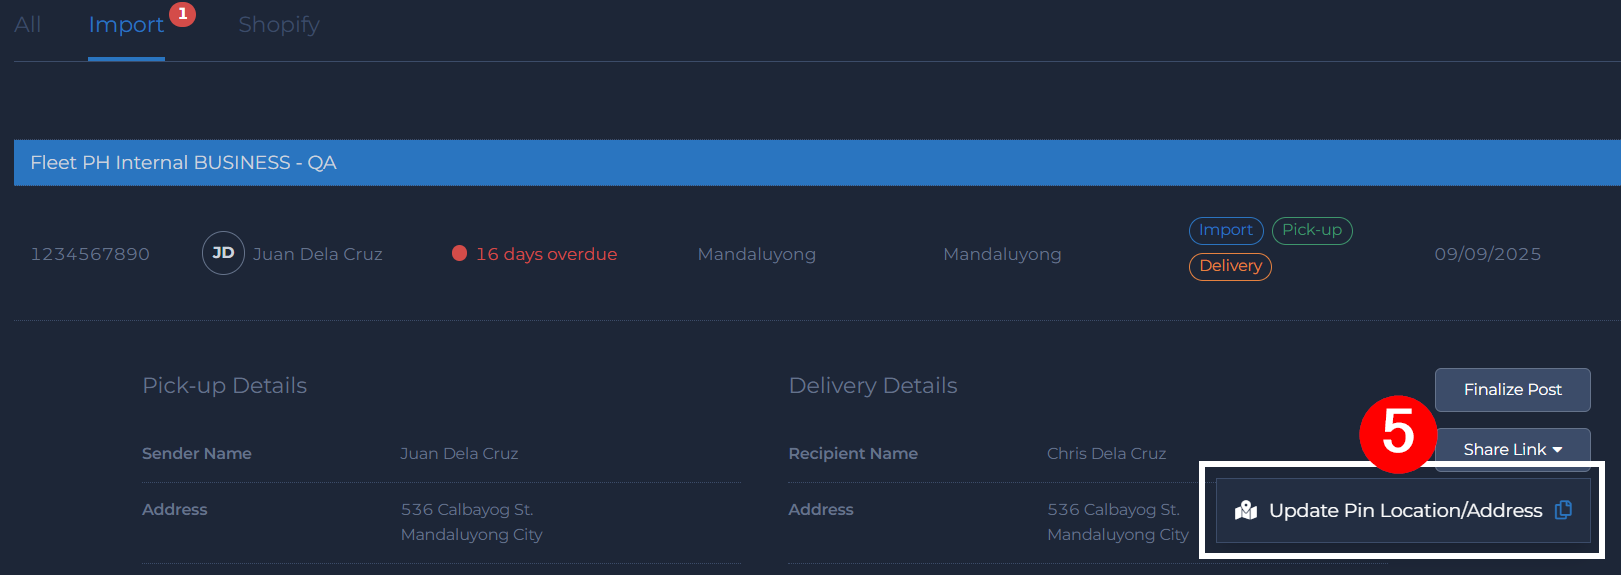Click the map pin icon on Update Pin Location
This screenshot has height=575, width=1621.
[1246, 511]
